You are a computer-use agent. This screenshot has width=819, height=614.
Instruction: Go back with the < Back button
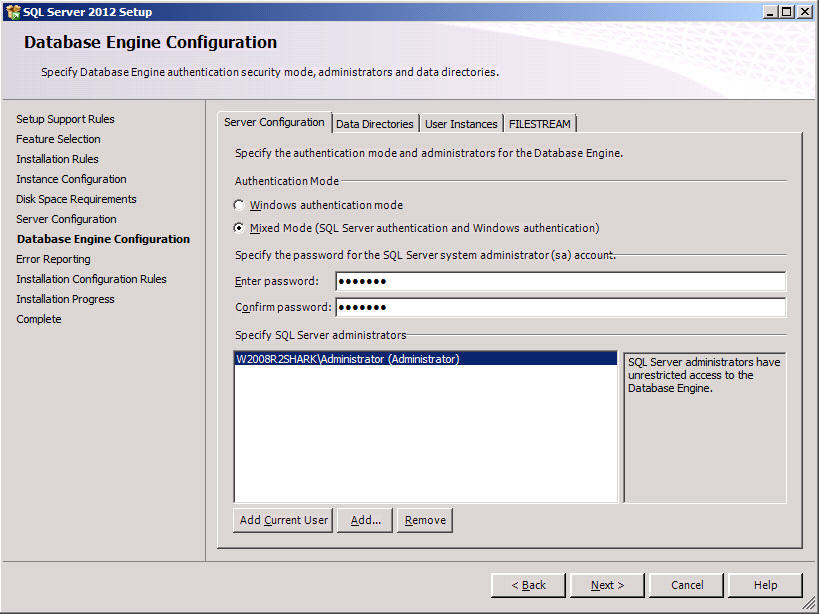click(x=528, y=585)
